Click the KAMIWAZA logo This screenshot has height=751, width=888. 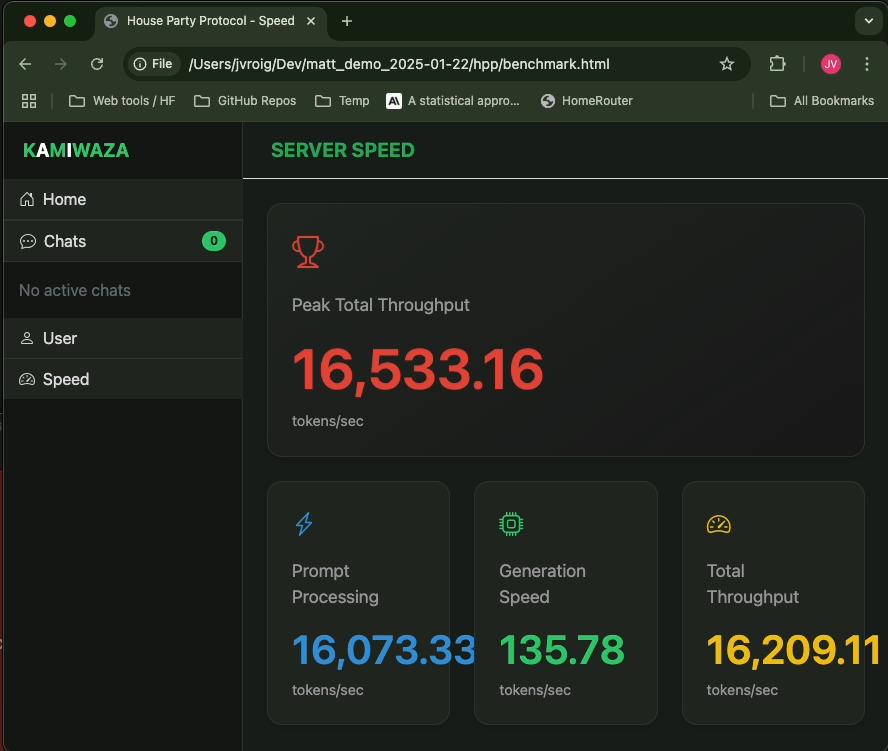(76, 151)
